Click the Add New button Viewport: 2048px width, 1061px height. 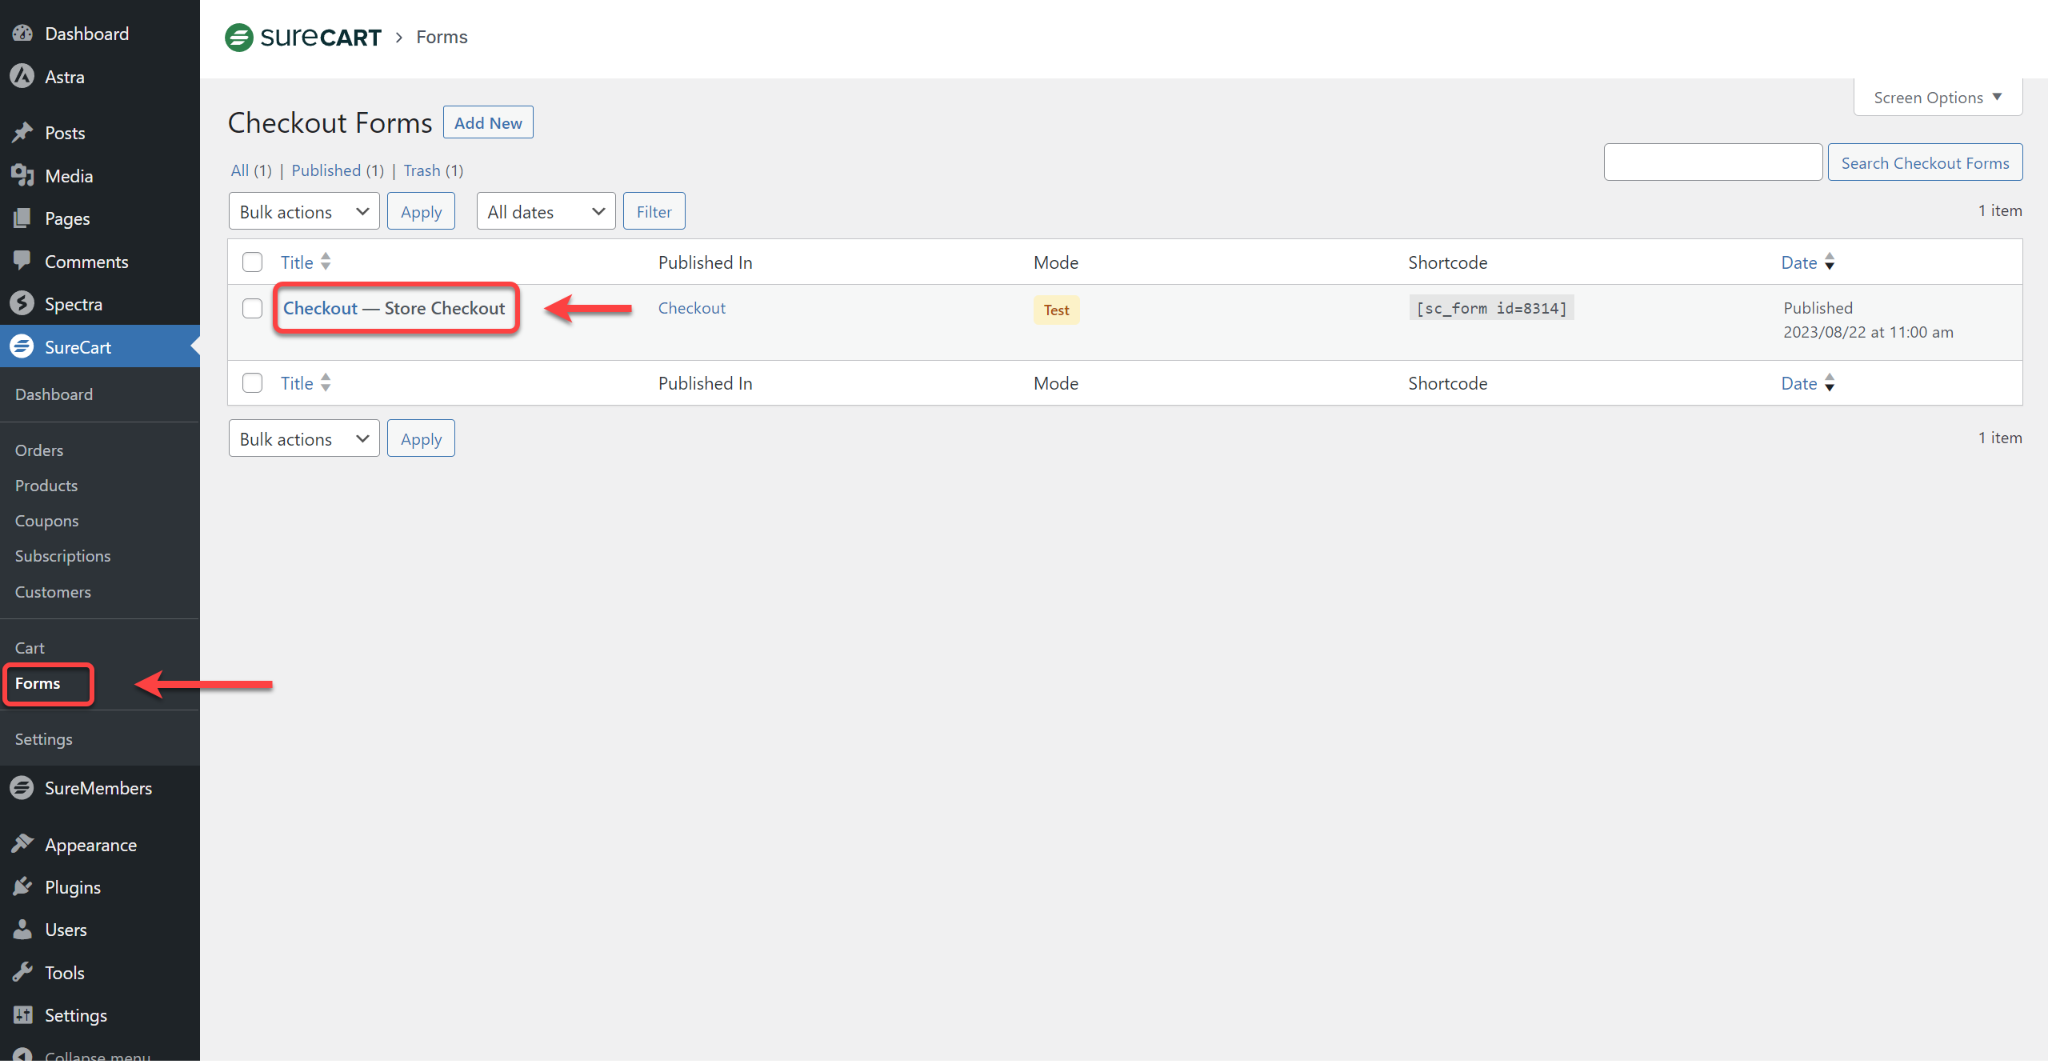488,122
